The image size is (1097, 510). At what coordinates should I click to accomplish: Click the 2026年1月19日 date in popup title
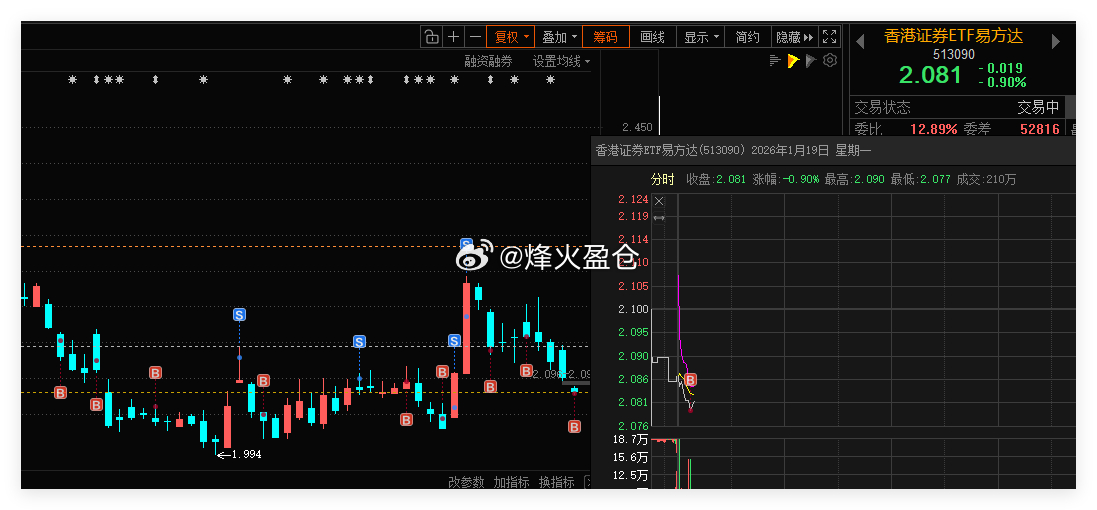[x=791, y=150]
